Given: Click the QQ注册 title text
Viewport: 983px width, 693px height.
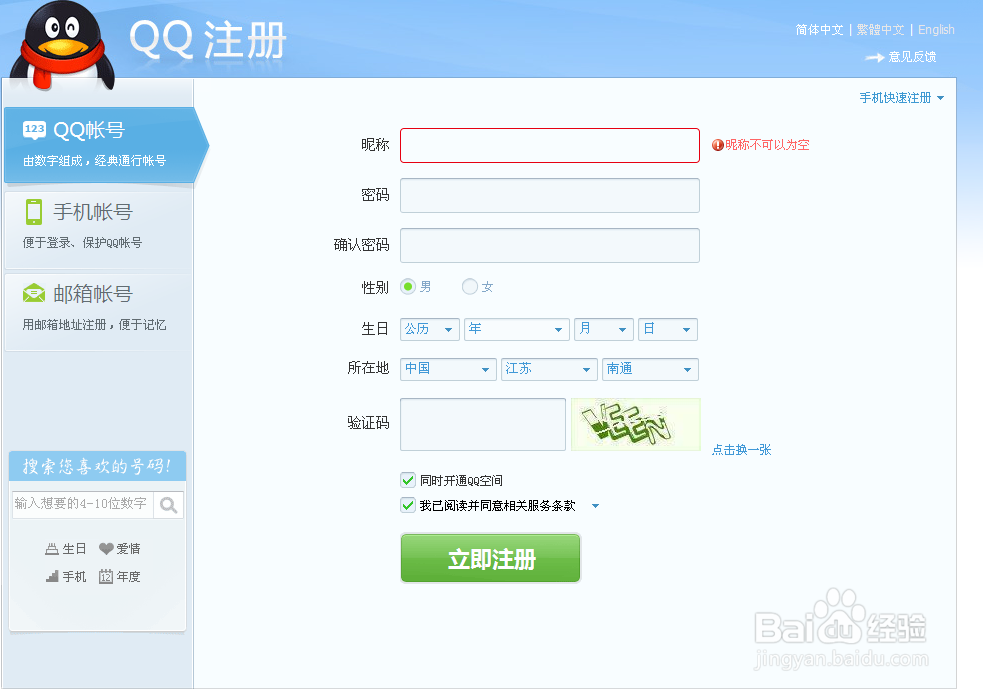Looking at the screenshot, I should click(208, 40).
